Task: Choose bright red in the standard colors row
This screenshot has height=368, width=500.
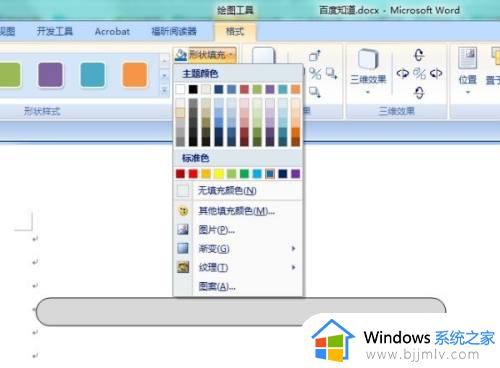Action: [193, 174]
